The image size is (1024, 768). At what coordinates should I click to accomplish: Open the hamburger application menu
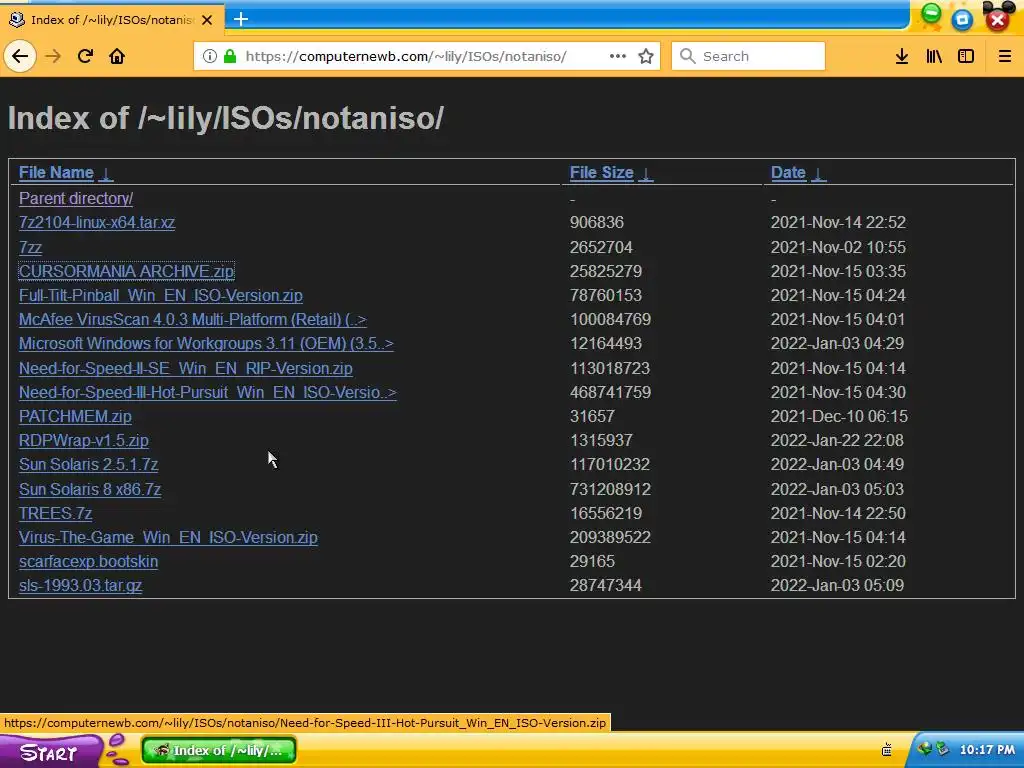click(1005, 56)
